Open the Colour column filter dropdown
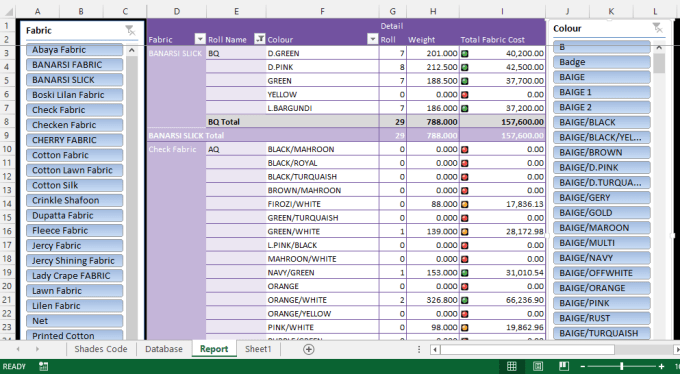680x374 pixels. coord(373,39)
